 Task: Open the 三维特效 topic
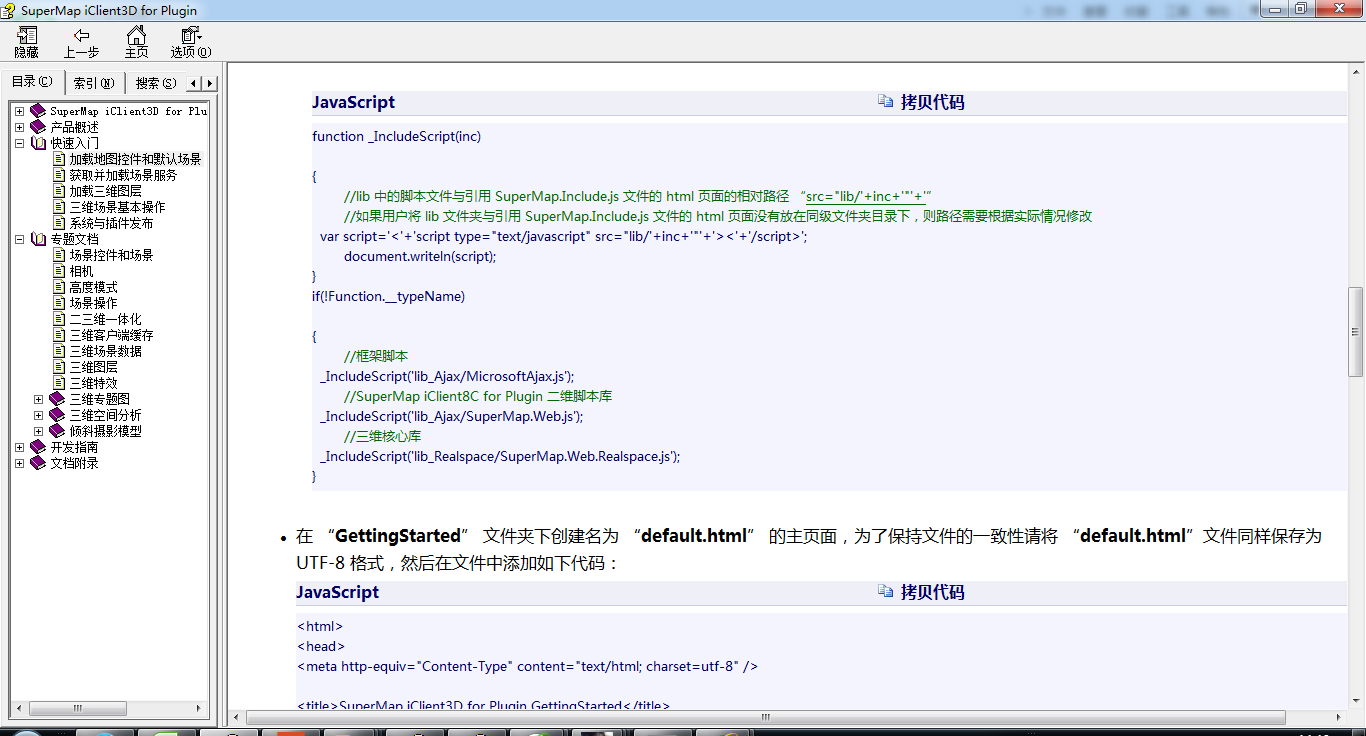94,383
